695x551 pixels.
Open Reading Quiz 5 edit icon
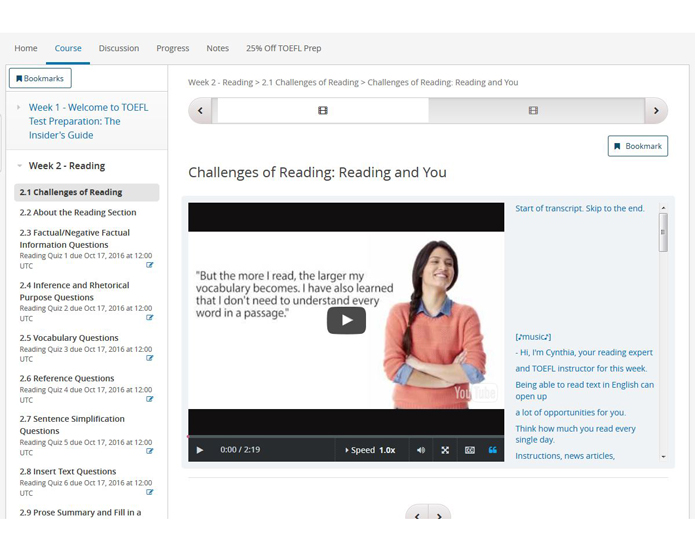tap(150, 451)
